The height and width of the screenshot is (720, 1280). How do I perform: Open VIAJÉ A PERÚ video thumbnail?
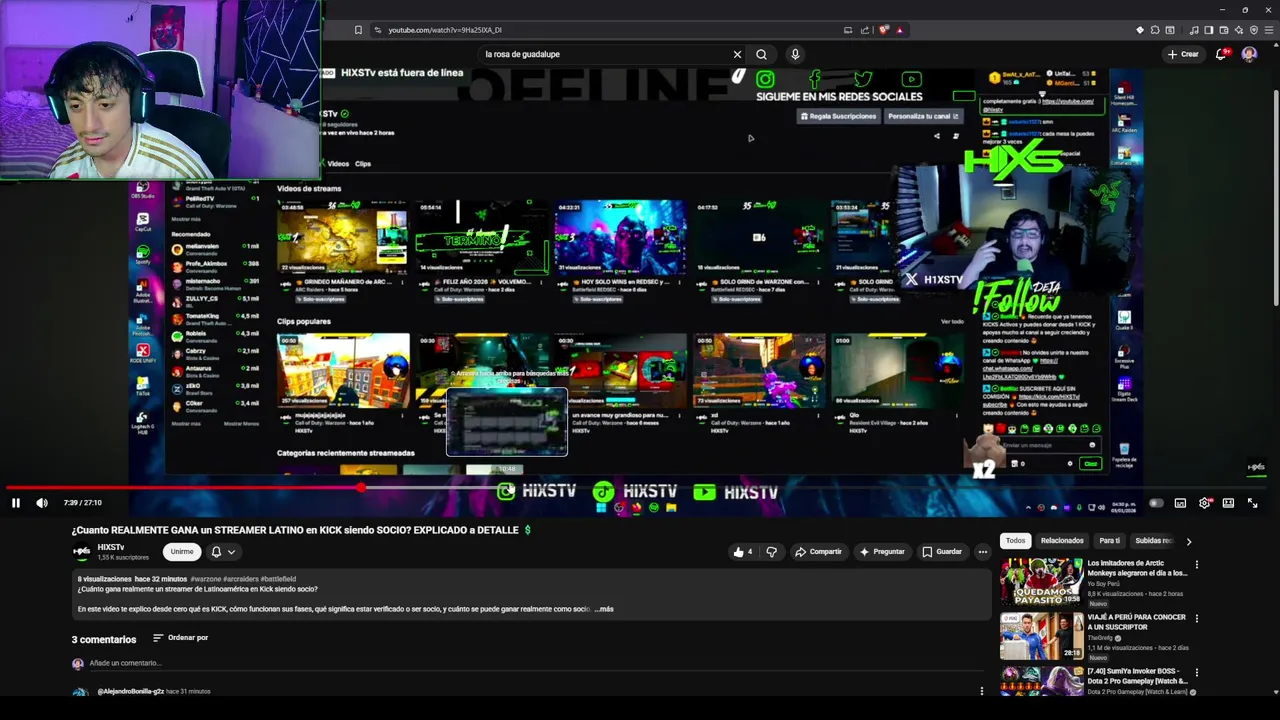(1041, 636)
